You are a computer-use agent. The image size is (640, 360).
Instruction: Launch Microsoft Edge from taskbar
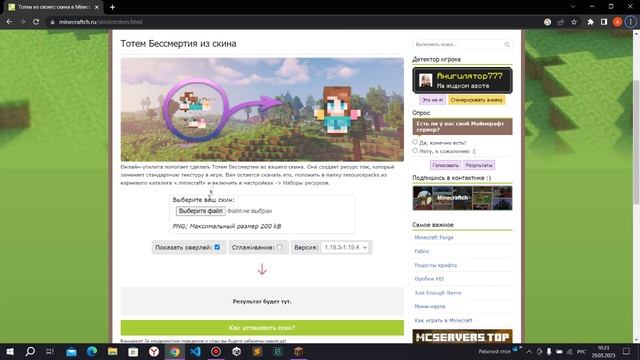pyautogui.click(x=92, y=351)
